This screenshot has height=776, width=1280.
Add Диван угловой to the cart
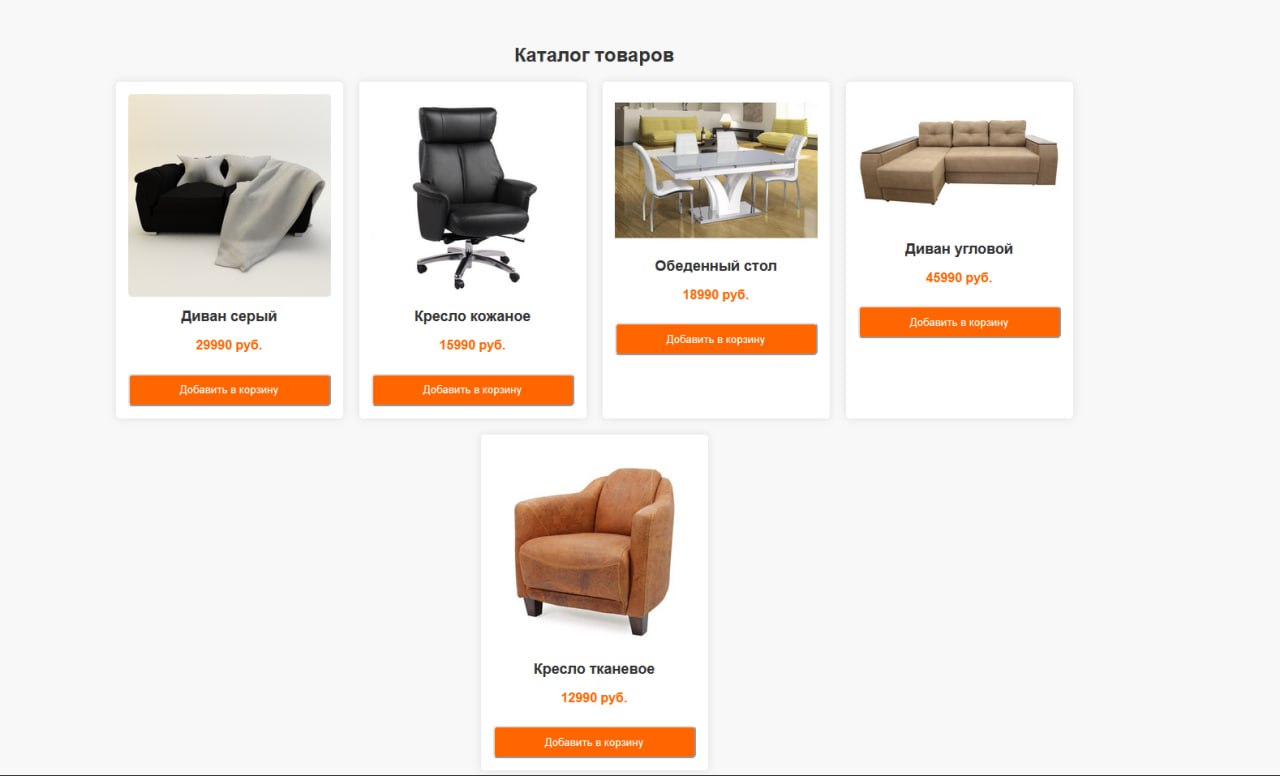959,322
